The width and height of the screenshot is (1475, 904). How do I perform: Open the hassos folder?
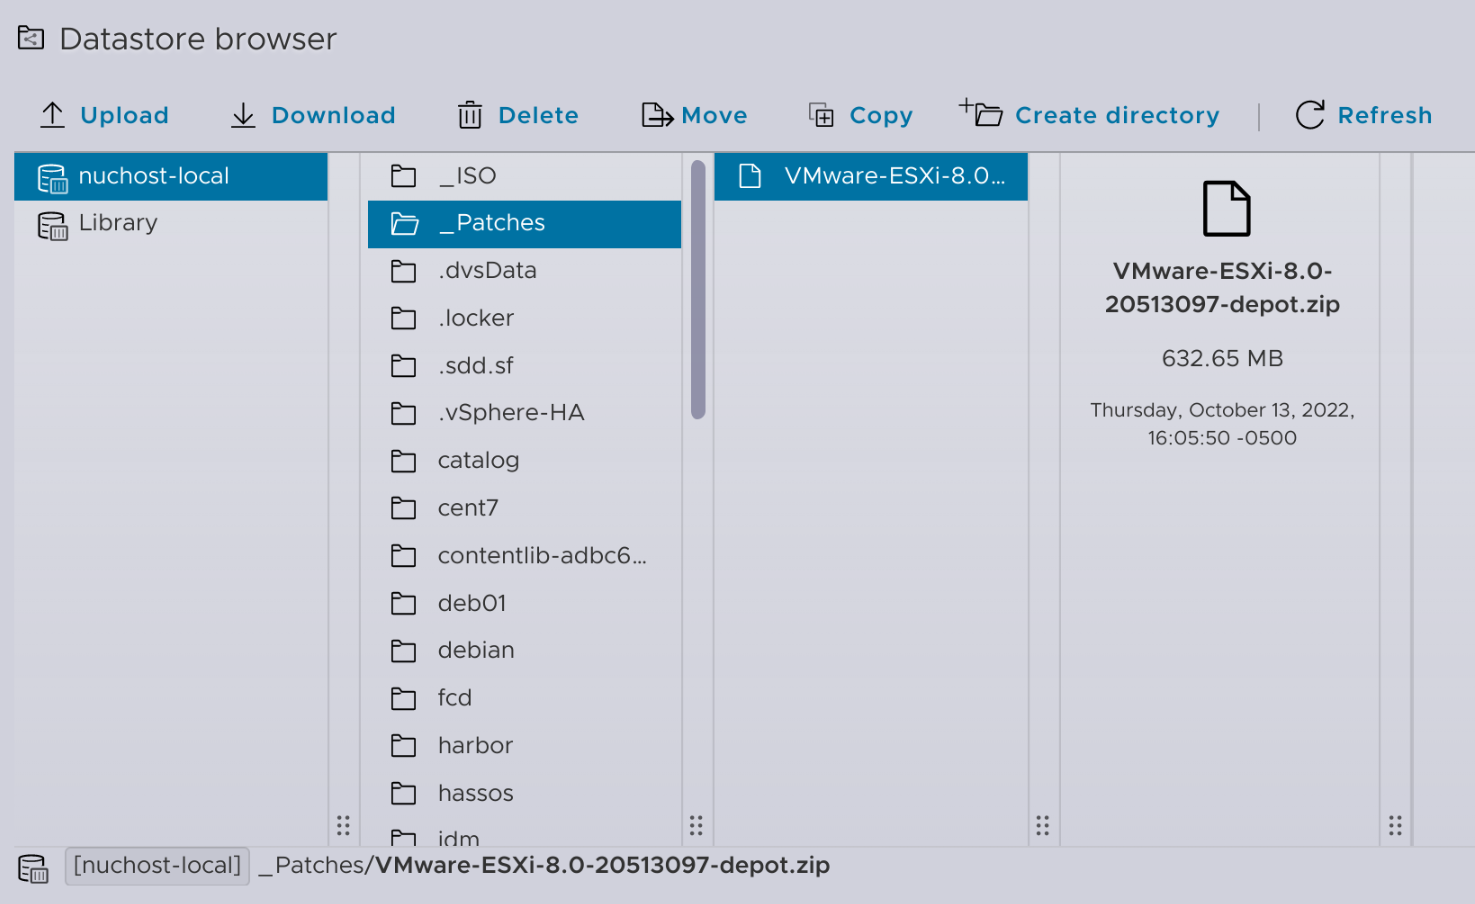coord(524,793)
